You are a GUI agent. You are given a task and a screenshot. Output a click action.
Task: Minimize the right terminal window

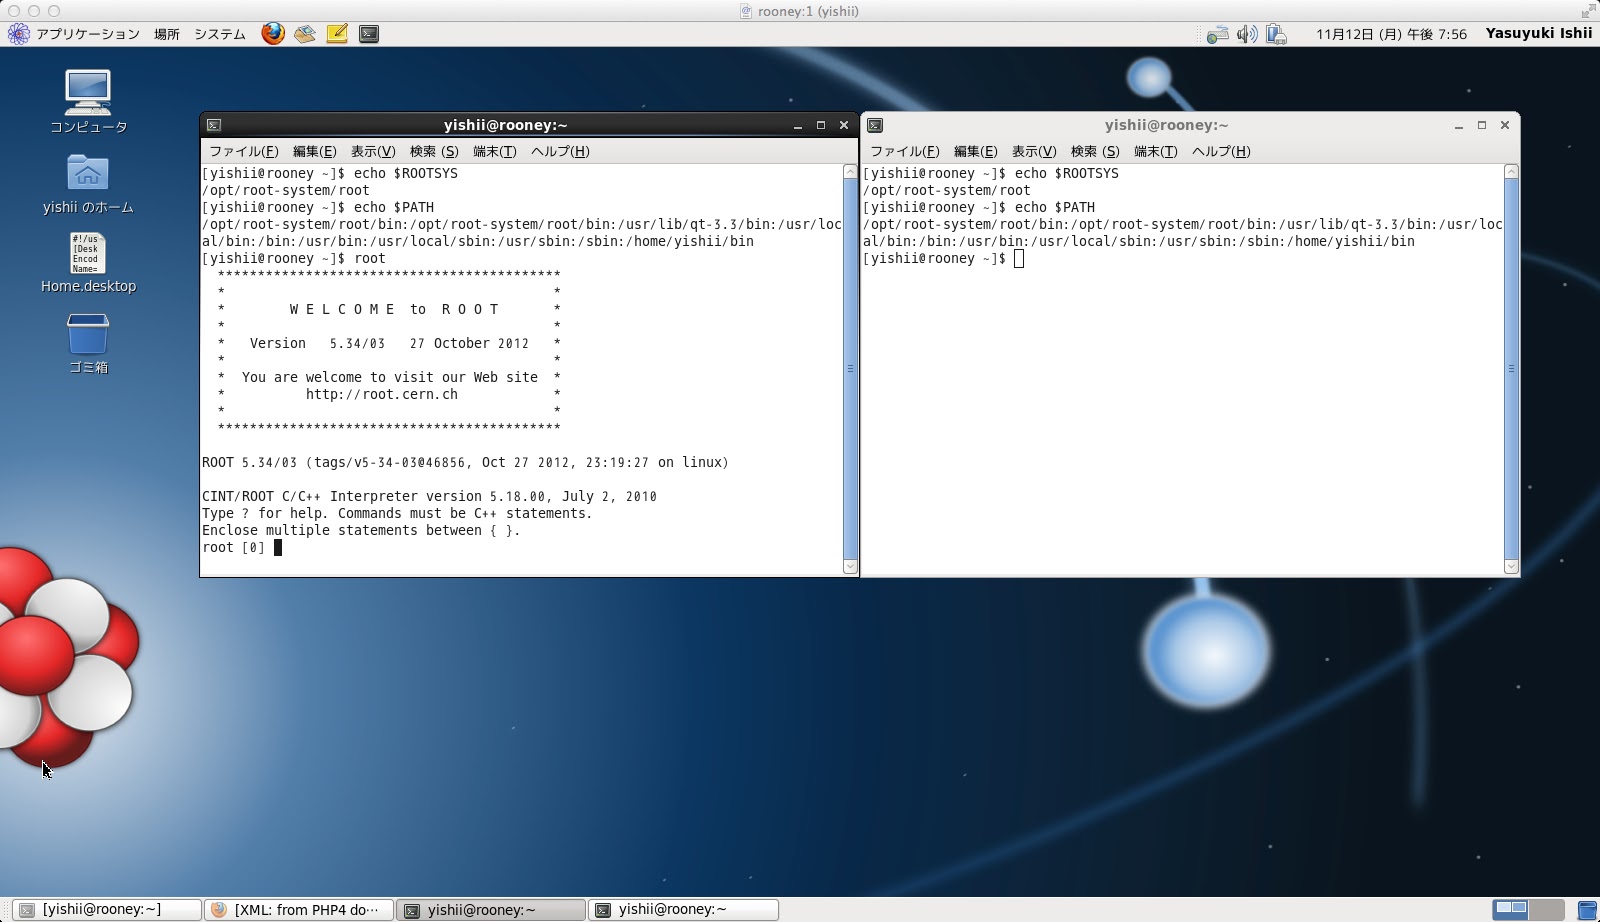(x=1459, y=125)
